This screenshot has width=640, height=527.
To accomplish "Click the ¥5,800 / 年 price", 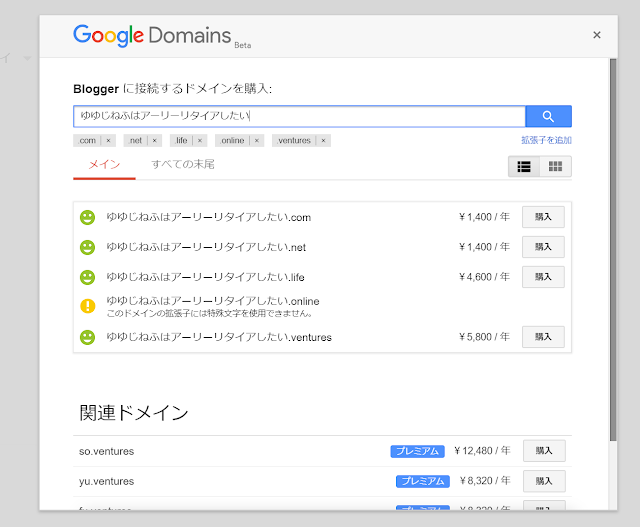I will (x=484, y=337).
